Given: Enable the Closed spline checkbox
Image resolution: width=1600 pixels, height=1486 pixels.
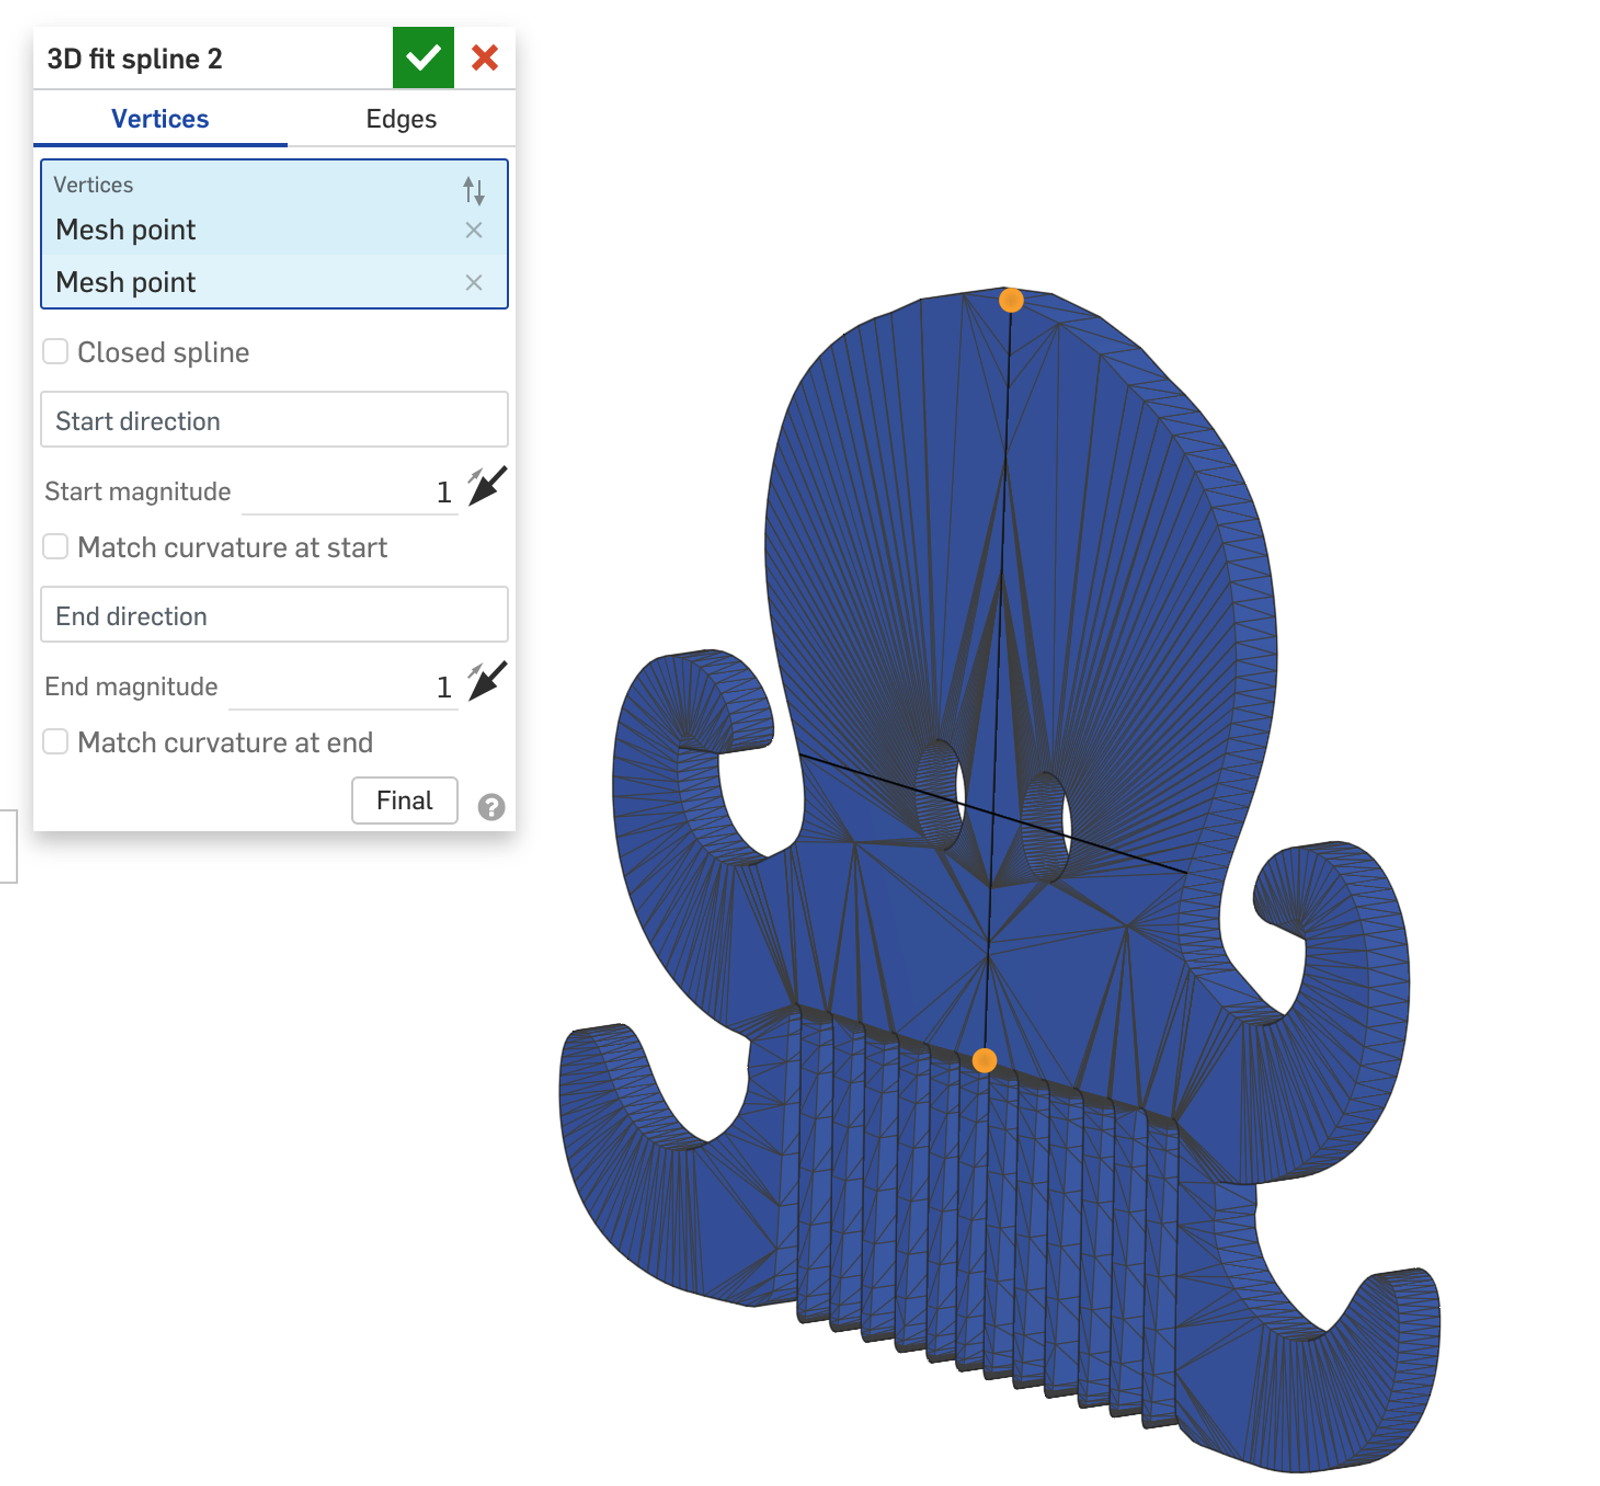Looking at the screenshot, I should point(56,352).
